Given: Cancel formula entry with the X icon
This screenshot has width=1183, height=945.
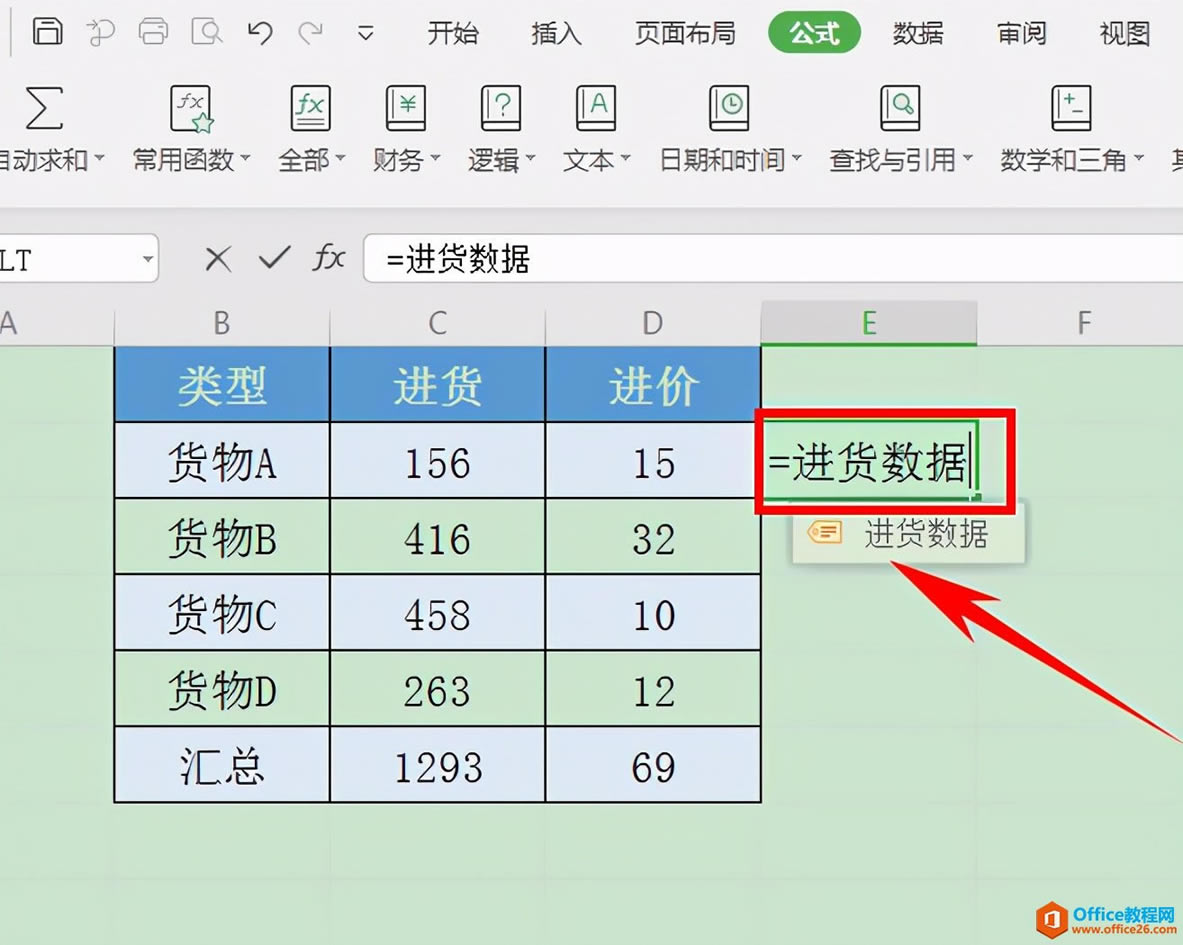Looking at the screenshot, I should pos(218,259).
